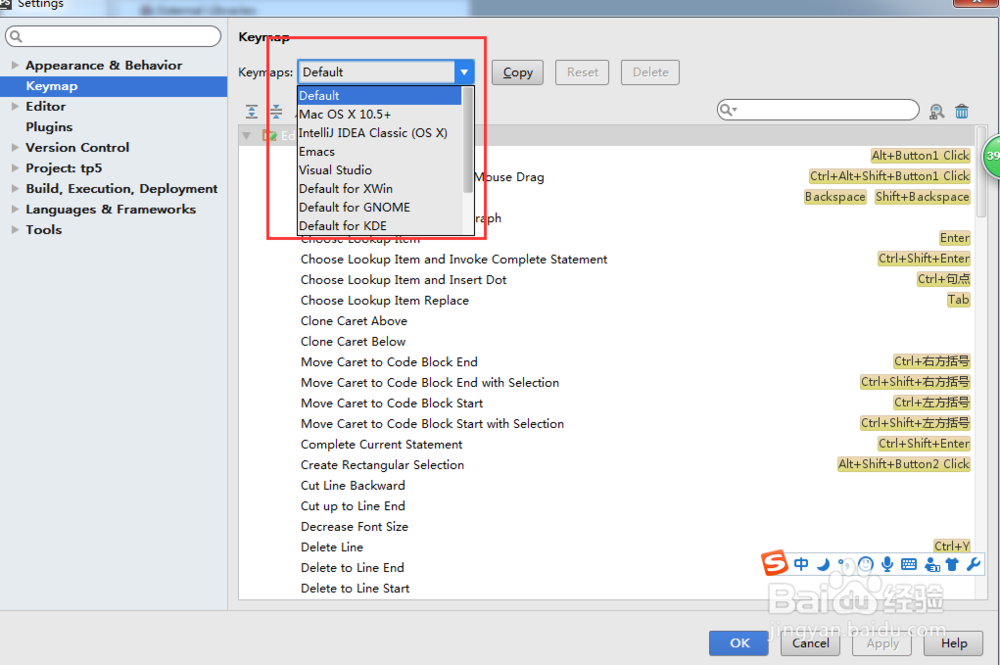Click the Expand All icon above the action tree
Viewport: 1000px width, 665px height.
pyautogui.click(x=252, y=112)
